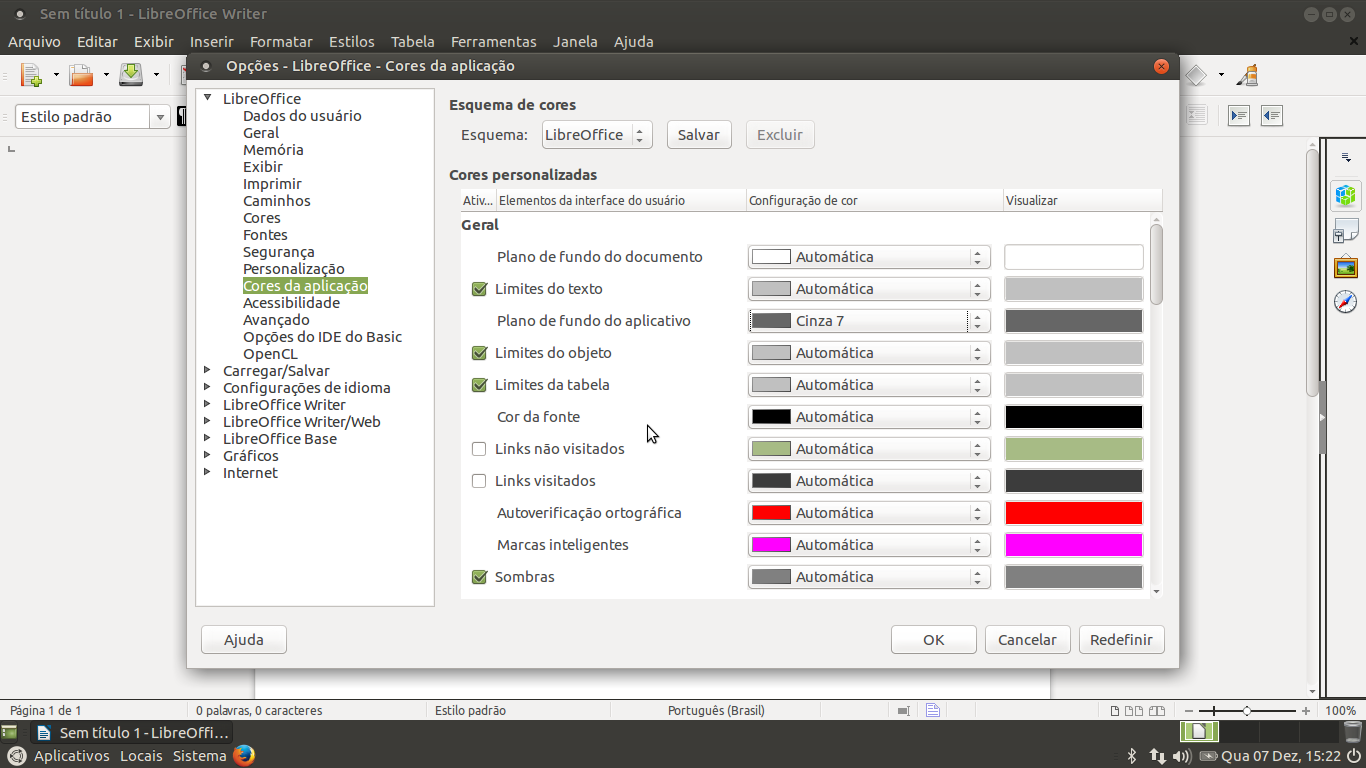Open the Esquema LibreOffice dropdown
The height and width of the screenshot is (768, 1366).
[x=597, y=135]
